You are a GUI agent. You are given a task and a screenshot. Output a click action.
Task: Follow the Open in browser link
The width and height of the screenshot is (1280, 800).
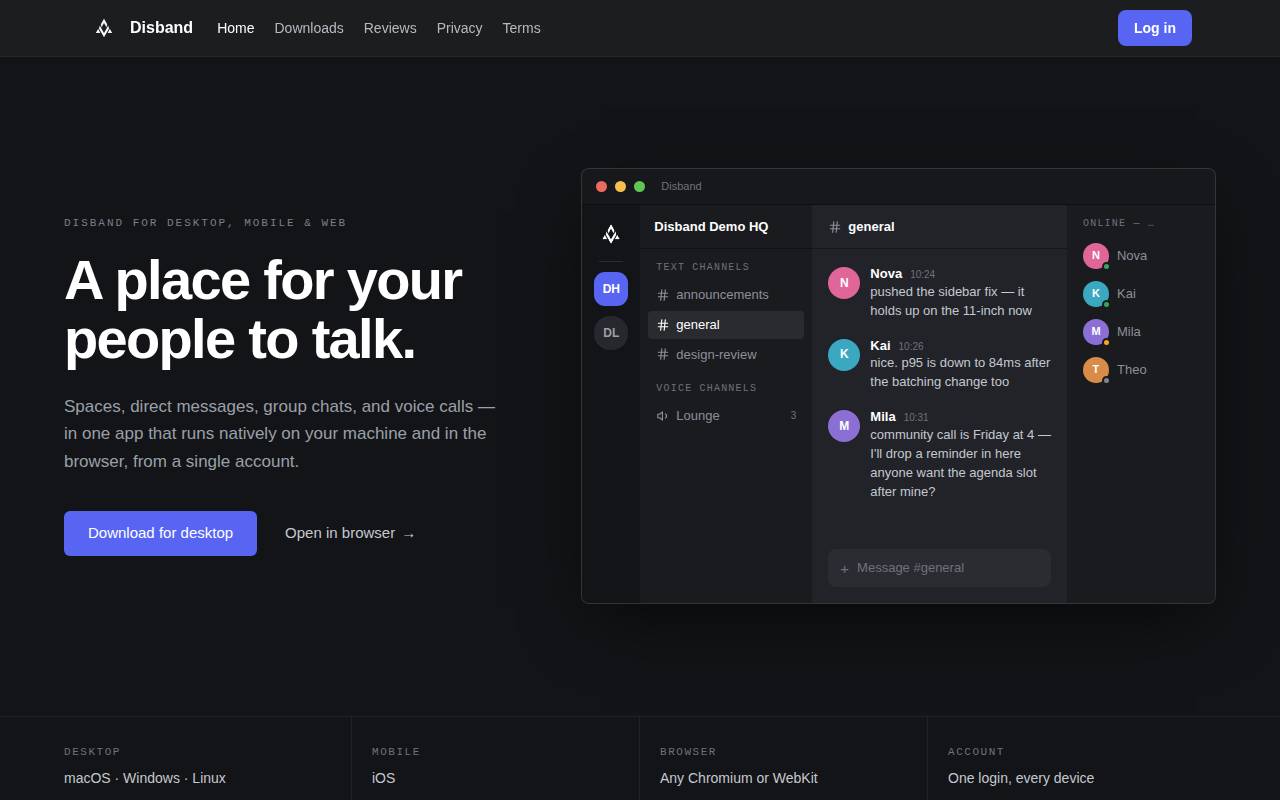350,533
